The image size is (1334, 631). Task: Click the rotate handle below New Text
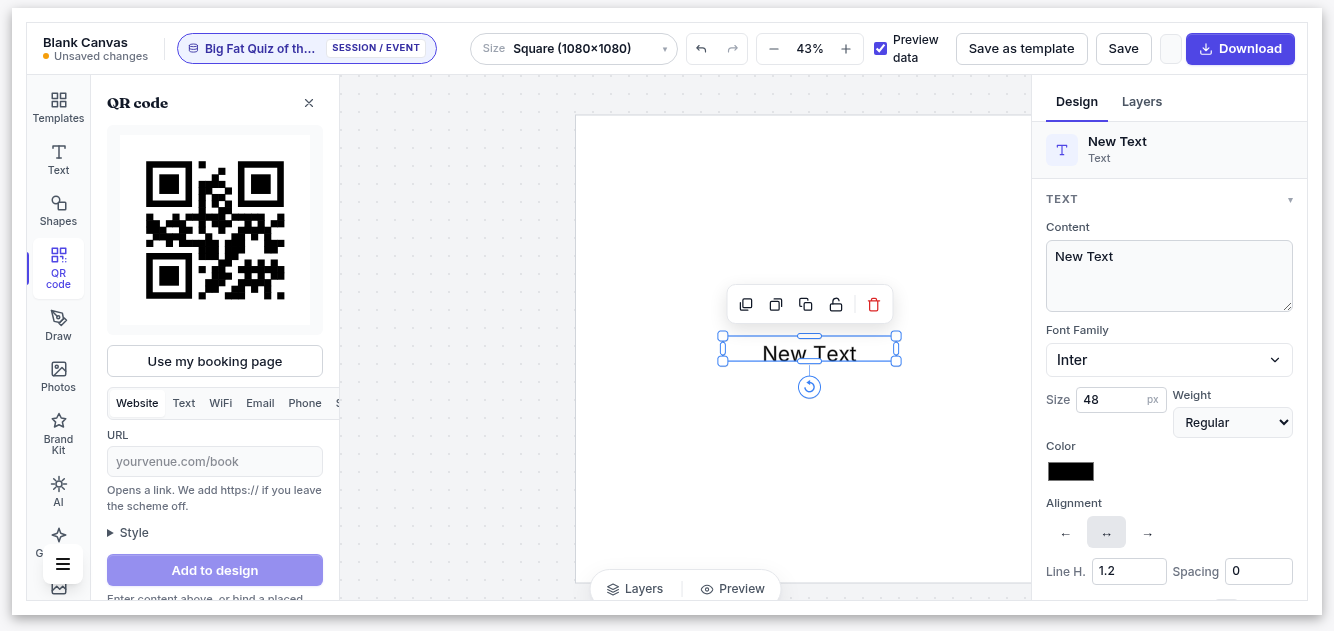tap(810, 387)
